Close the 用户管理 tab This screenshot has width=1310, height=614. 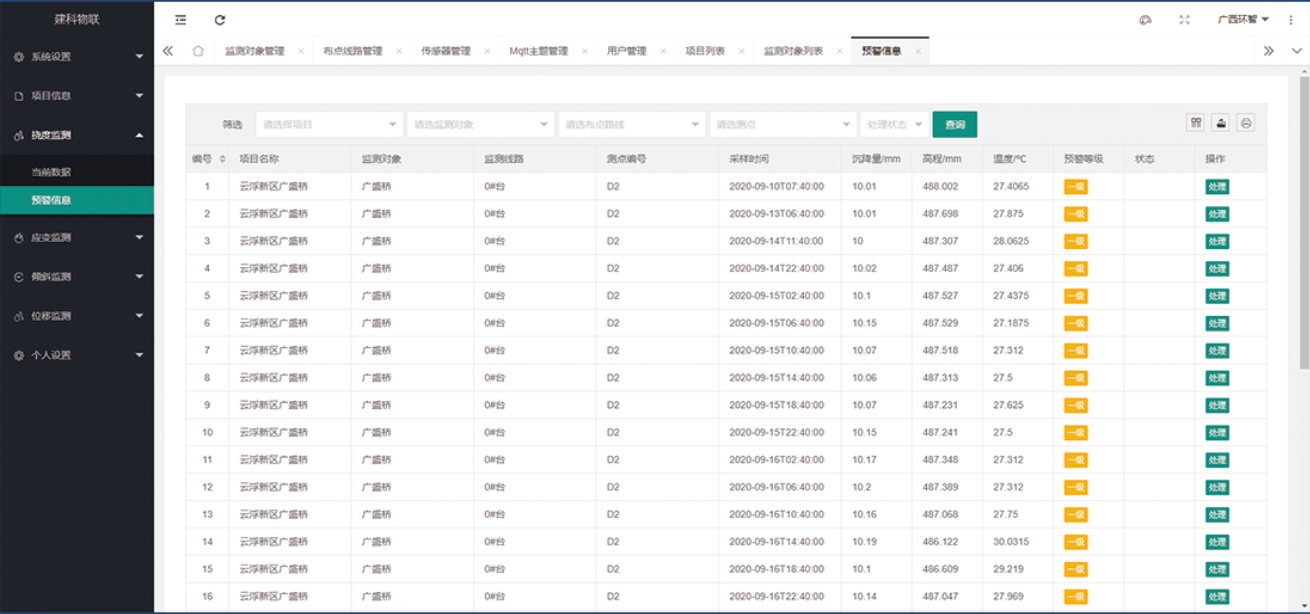[663, 51]
